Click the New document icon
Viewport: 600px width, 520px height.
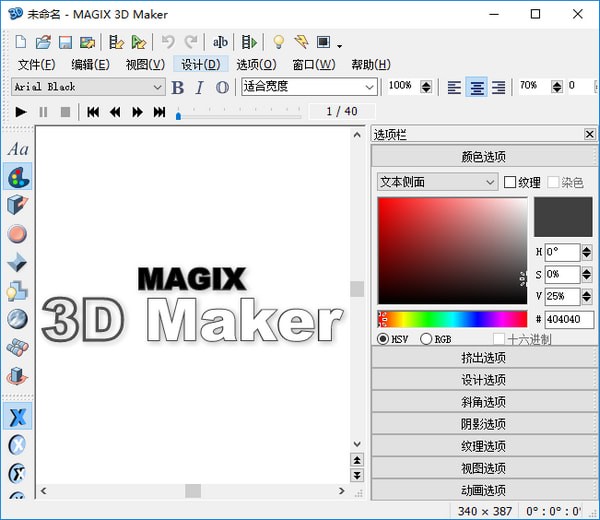pyautogui.click(x=21, y=42)
